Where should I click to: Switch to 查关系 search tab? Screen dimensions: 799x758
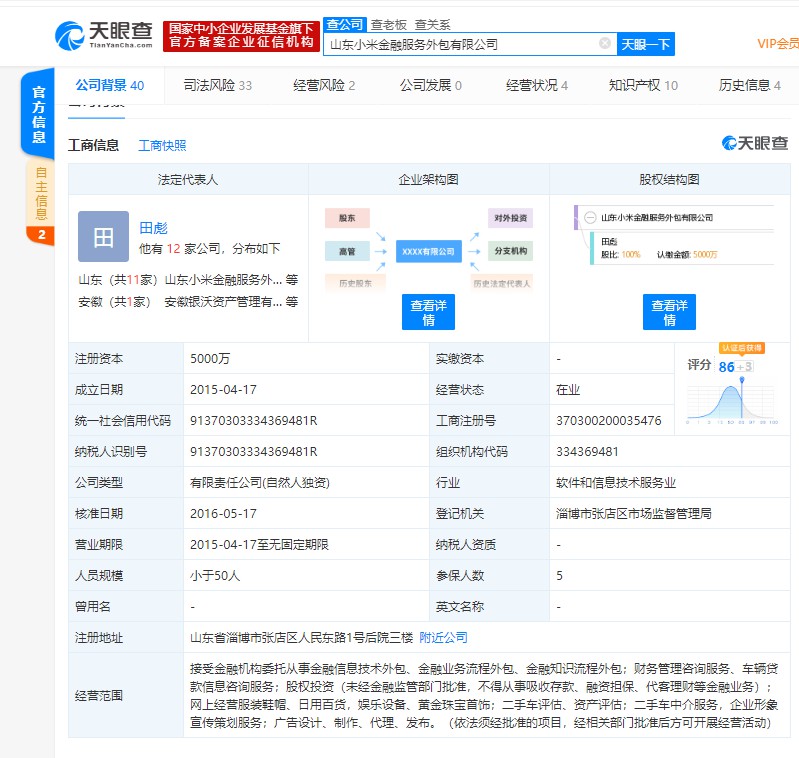click(433, 24)
